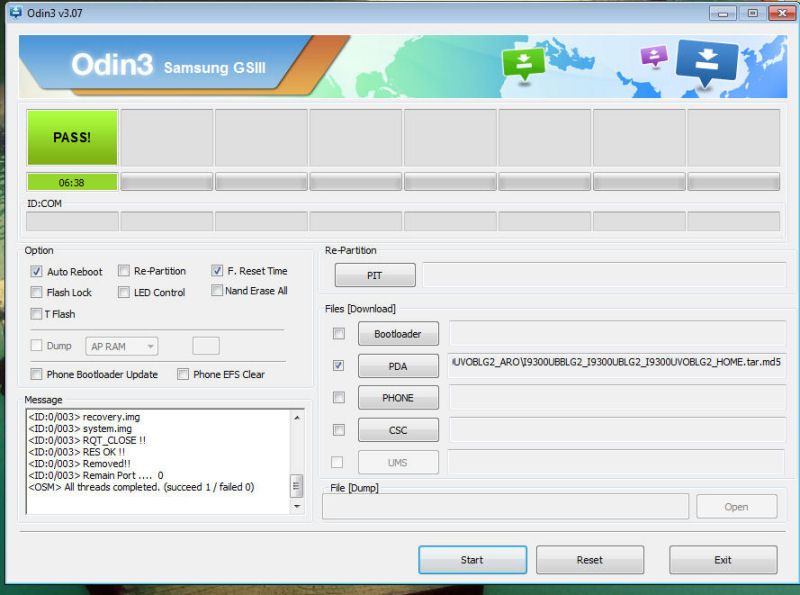Tick the UMS file checkbox
800x595 pixels.
click(337, 462)
